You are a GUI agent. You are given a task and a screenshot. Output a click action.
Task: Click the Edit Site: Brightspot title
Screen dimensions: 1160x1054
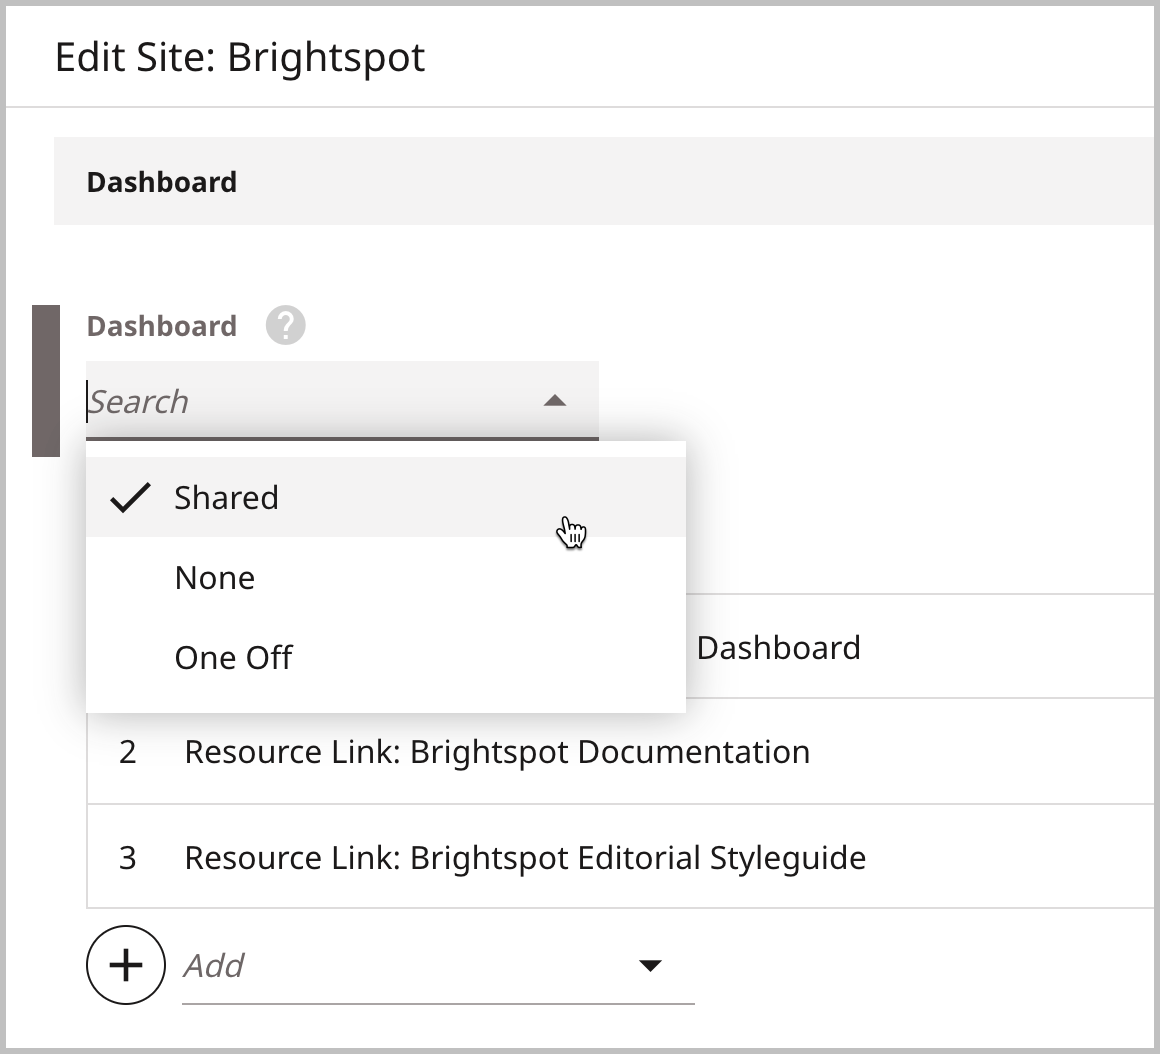pyautogui.click(x=240, y=58)
